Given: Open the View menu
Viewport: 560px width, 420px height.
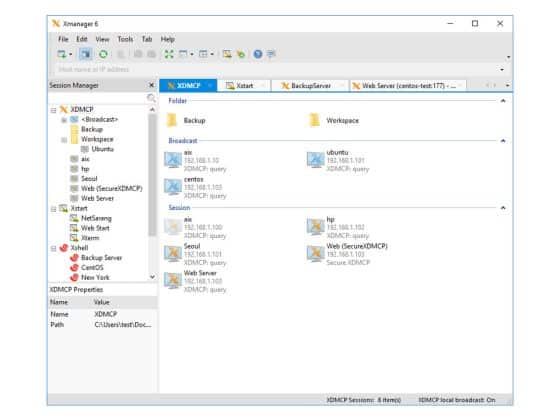Looking at the screenshot, I should (102, 39).
